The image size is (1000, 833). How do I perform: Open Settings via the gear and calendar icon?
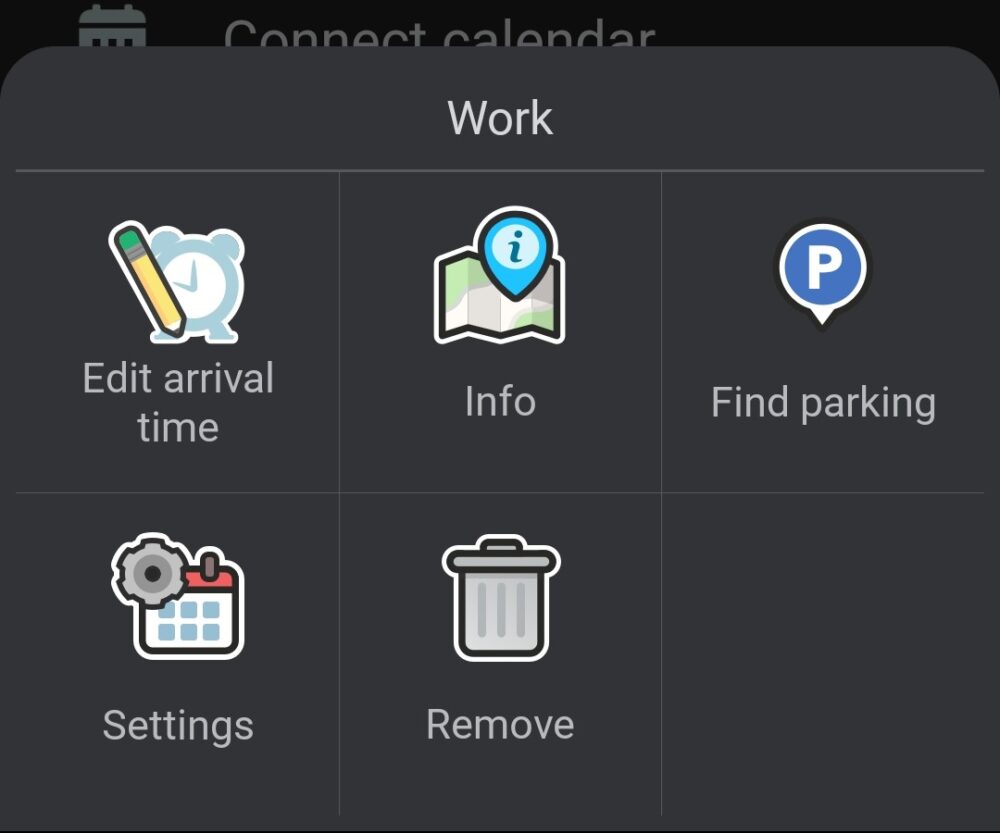(177, 598)
